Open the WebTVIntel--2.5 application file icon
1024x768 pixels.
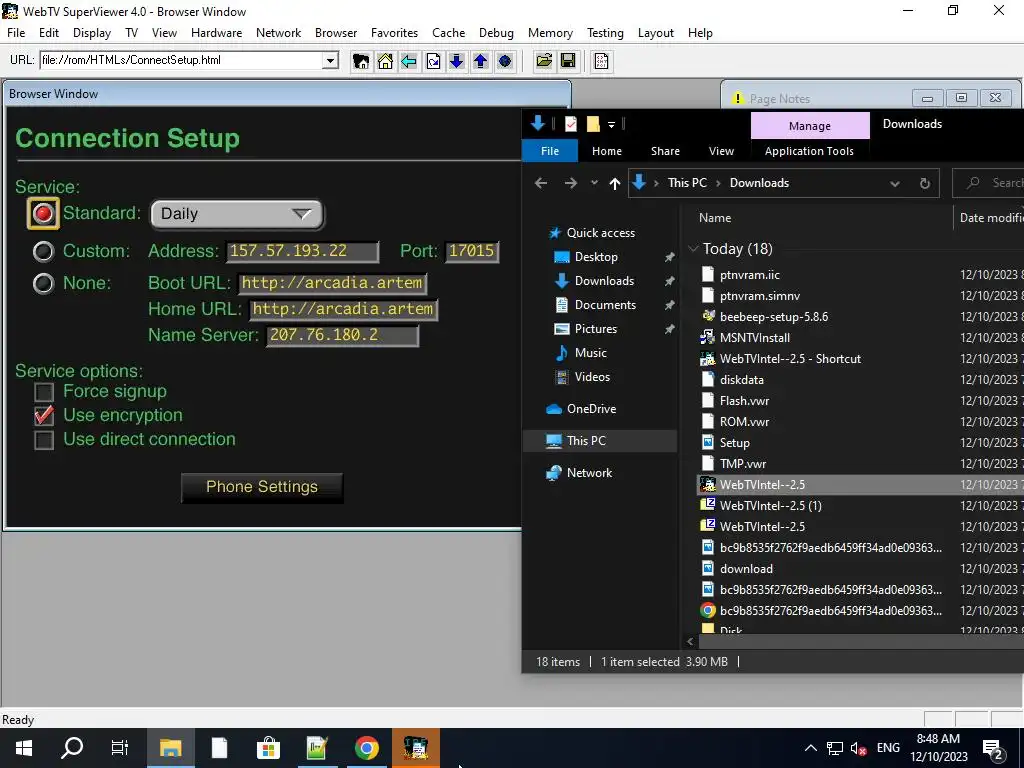(708, 485)
